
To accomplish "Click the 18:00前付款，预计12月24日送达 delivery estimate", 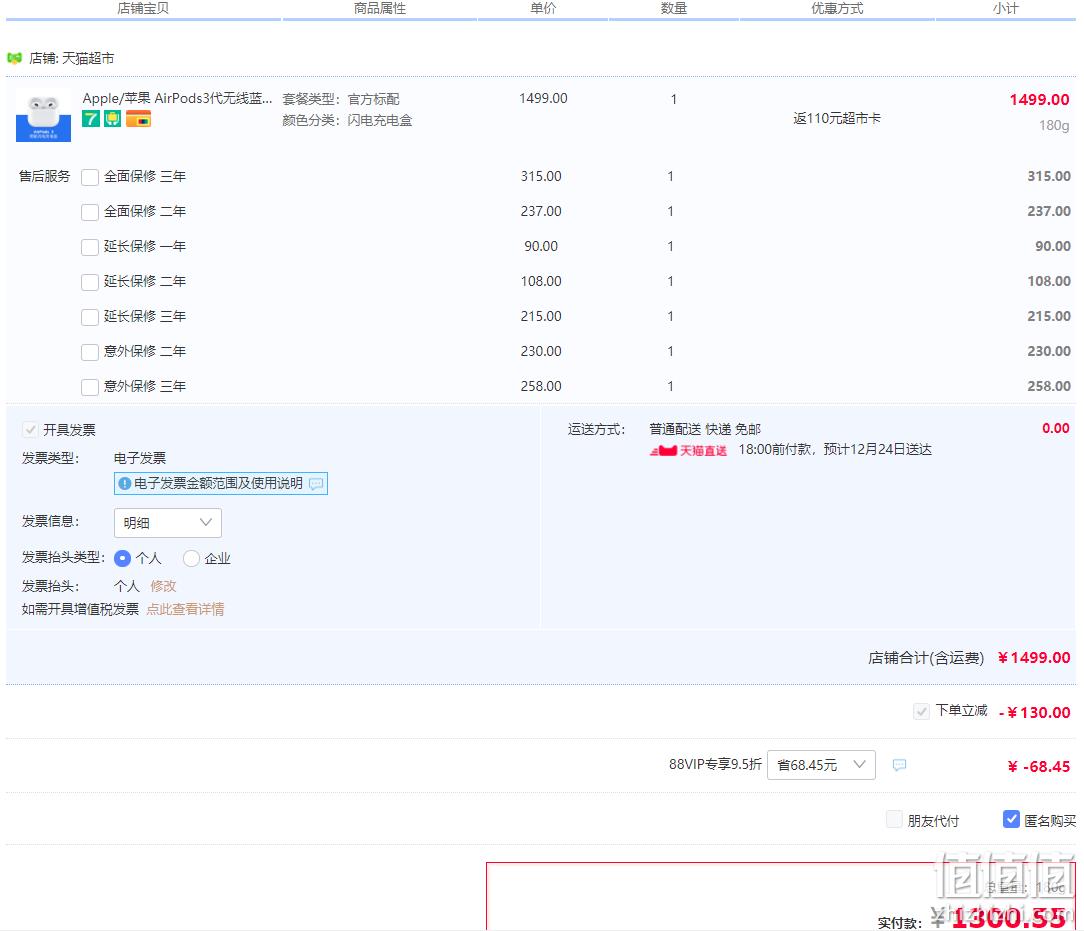I will coord(835,450).
